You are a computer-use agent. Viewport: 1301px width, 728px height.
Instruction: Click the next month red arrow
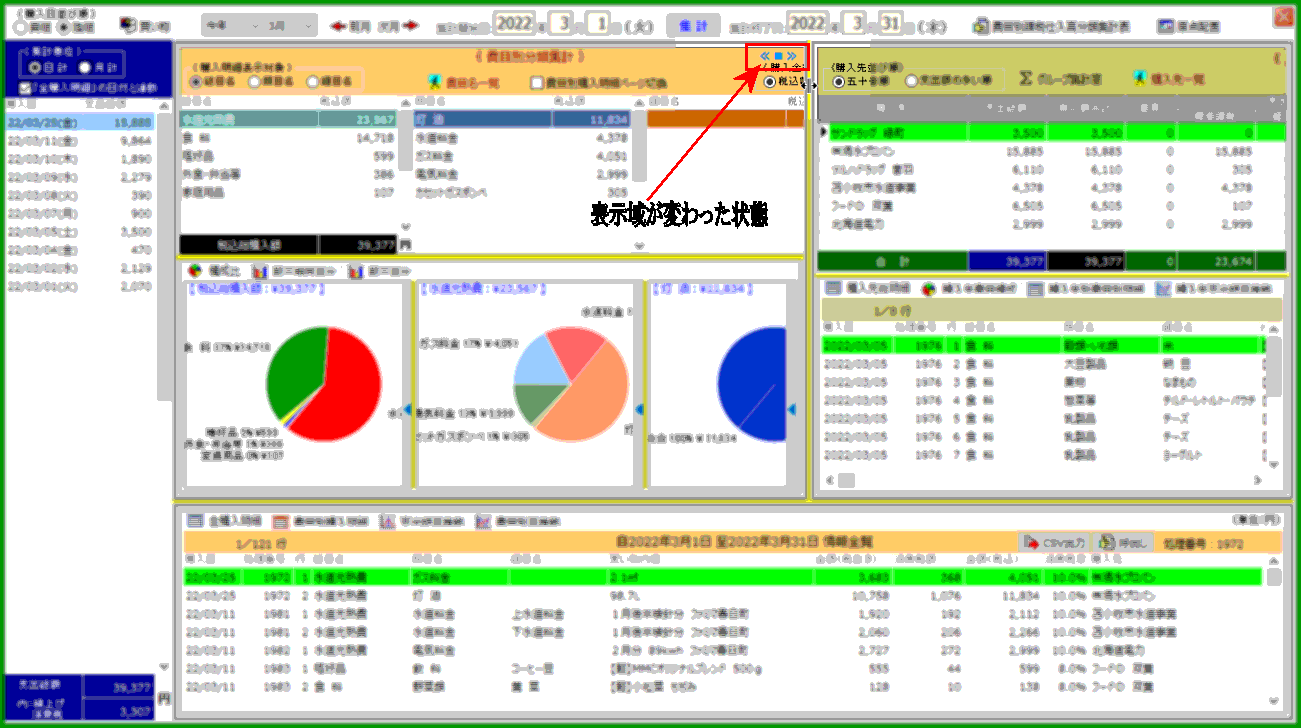pos(409,26)
